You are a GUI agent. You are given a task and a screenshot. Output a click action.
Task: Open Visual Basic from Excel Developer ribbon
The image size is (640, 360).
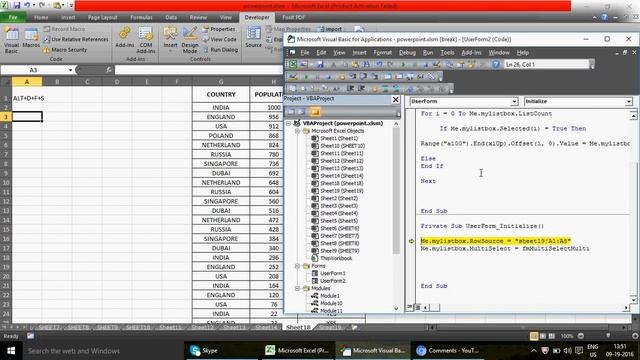pyautogui.click(x=11, y=41)
